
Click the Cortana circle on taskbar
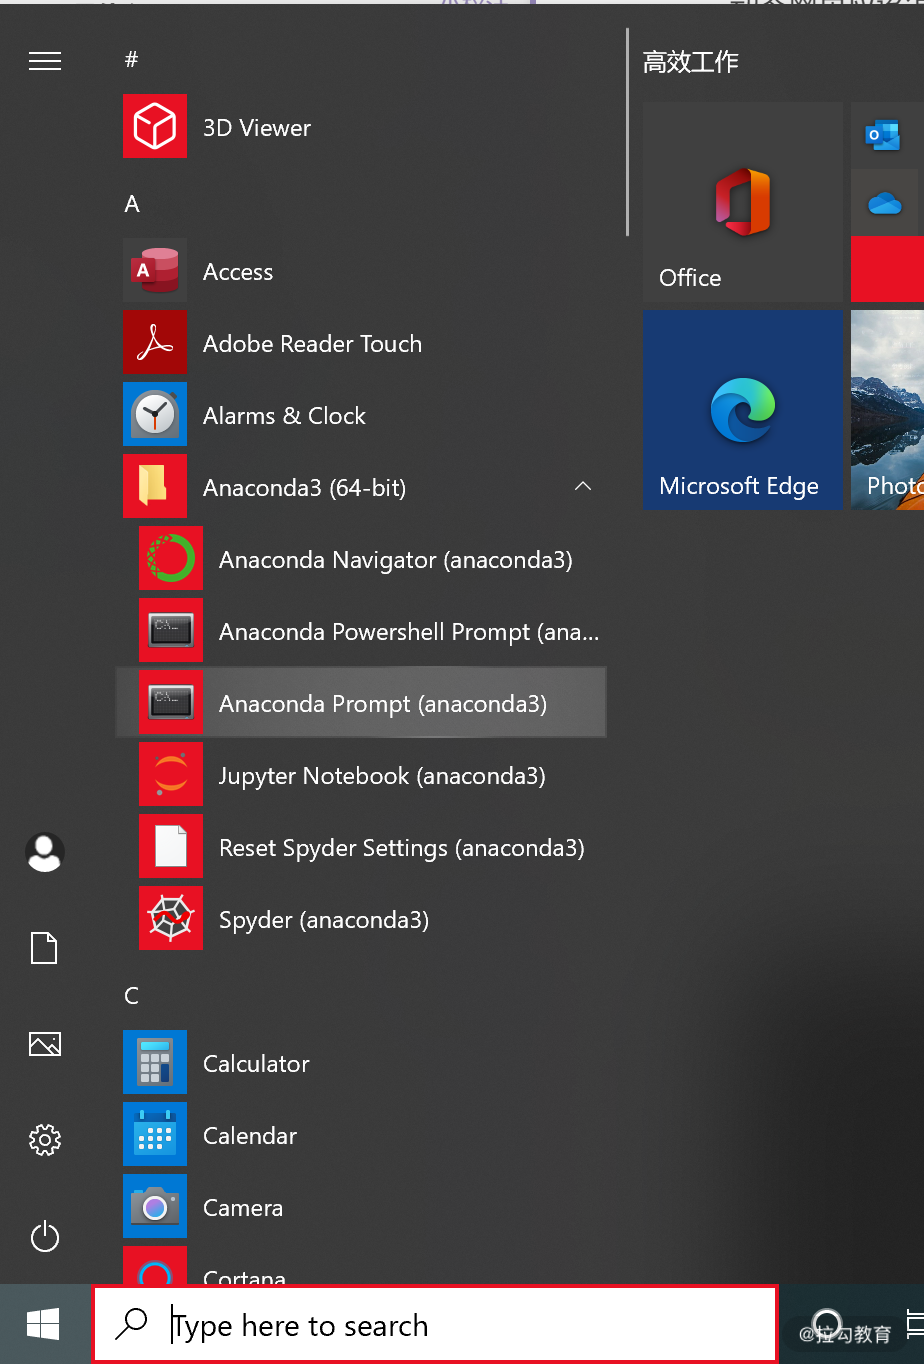tap(826, 1323)
